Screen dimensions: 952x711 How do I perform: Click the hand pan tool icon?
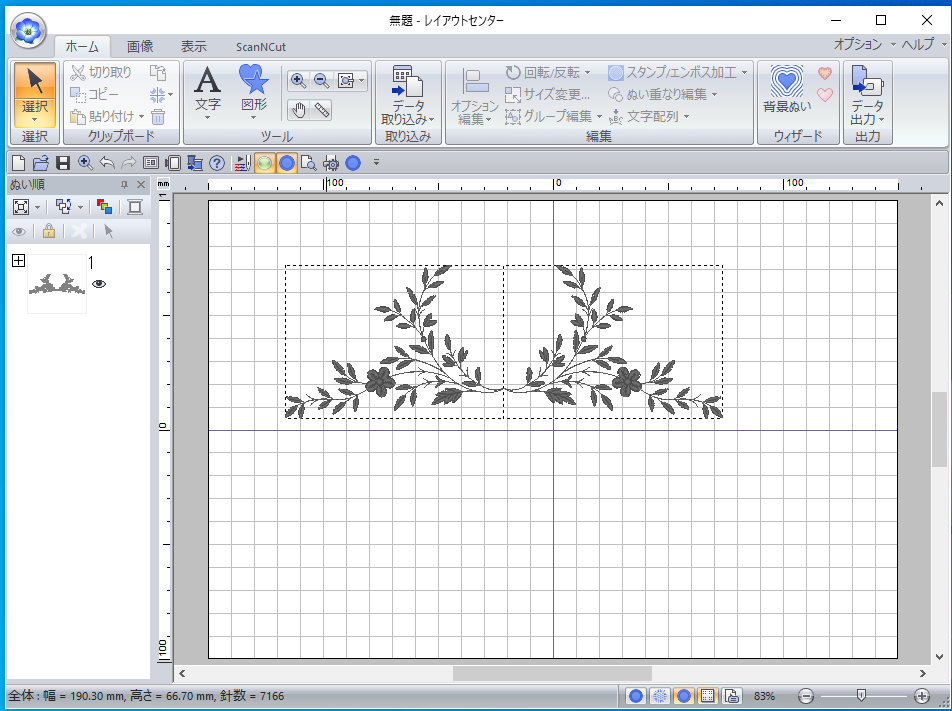pyautogui.click(x=298, y=110)
